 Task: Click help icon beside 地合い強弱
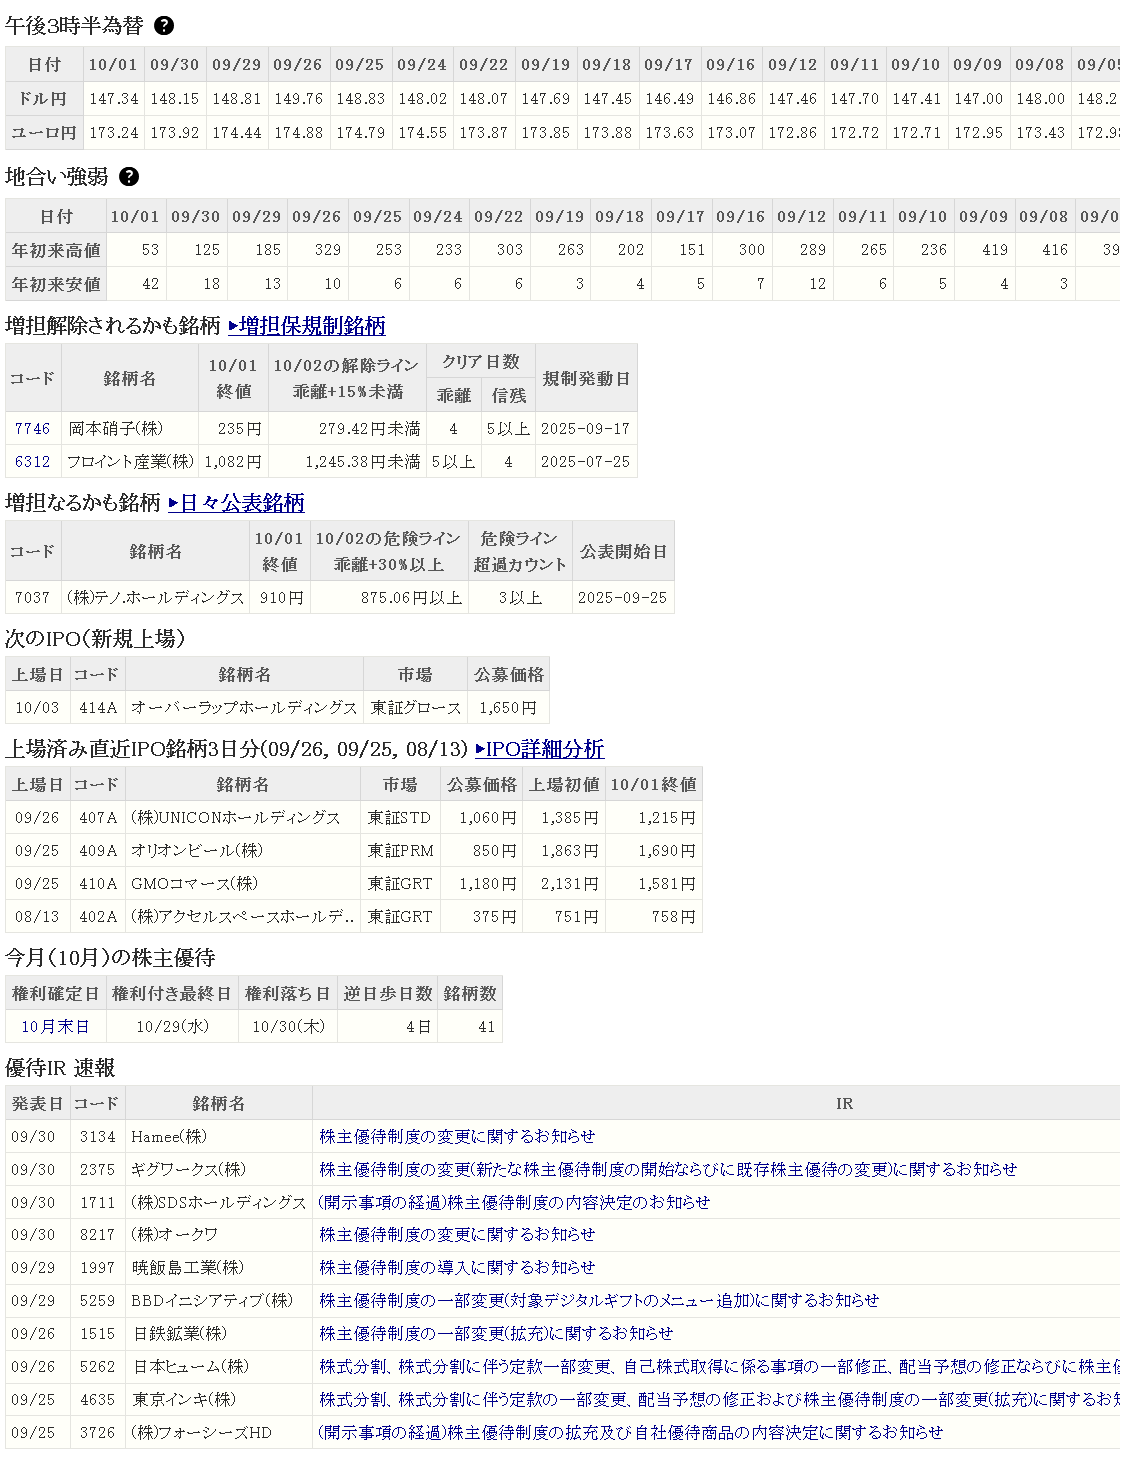(x=129, y=177)
